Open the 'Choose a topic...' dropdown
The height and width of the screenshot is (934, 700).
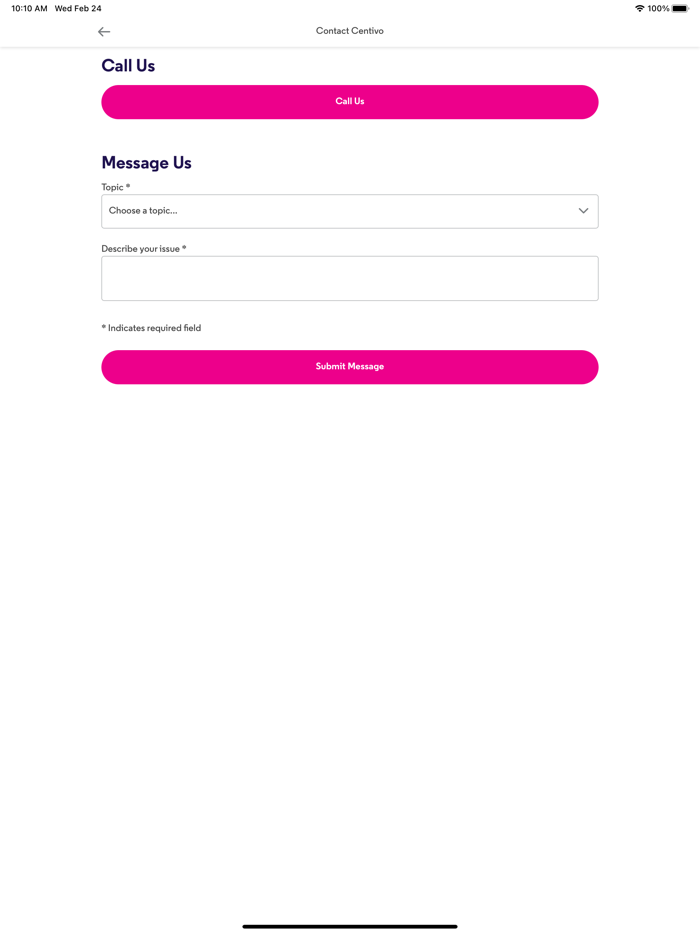[350, 211]
